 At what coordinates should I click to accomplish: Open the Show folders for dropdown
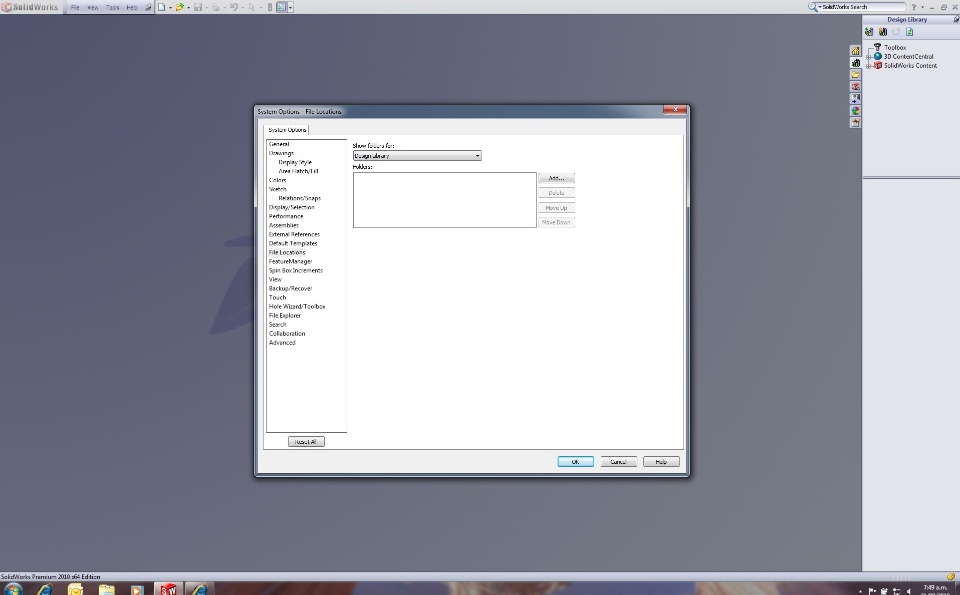417,155
